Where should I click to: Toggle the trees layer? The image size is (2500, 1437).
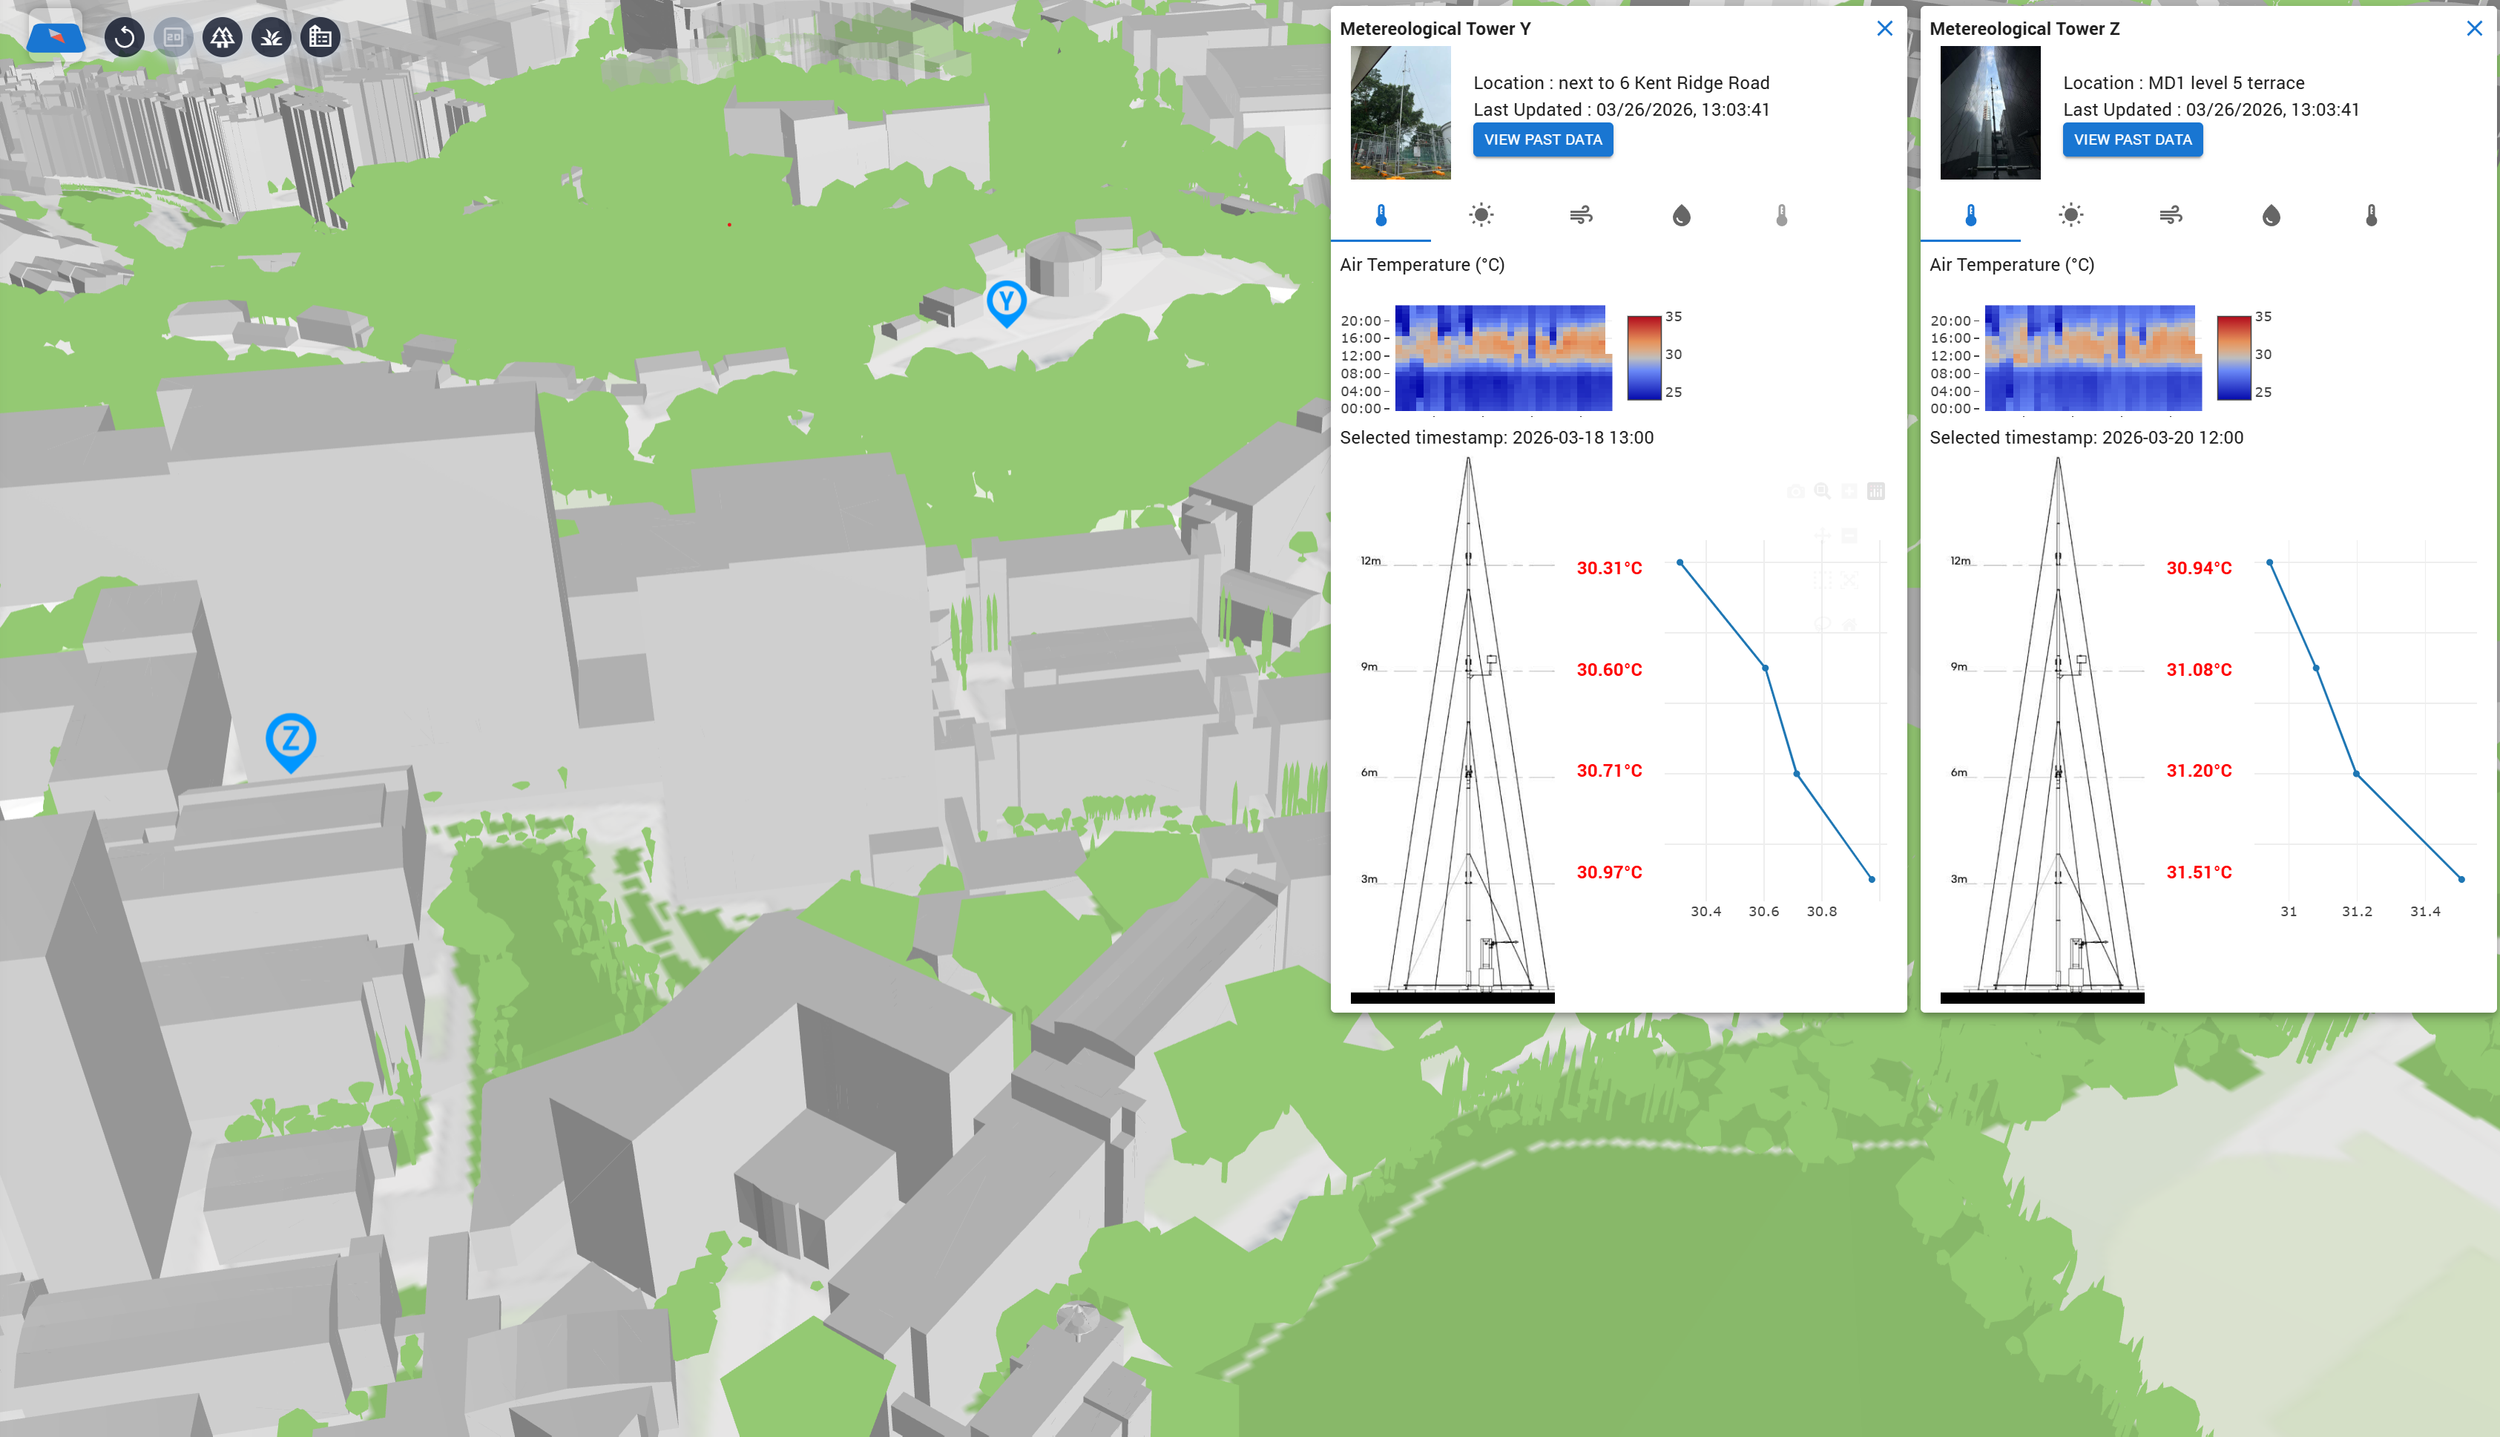click(x=222, y=38)
